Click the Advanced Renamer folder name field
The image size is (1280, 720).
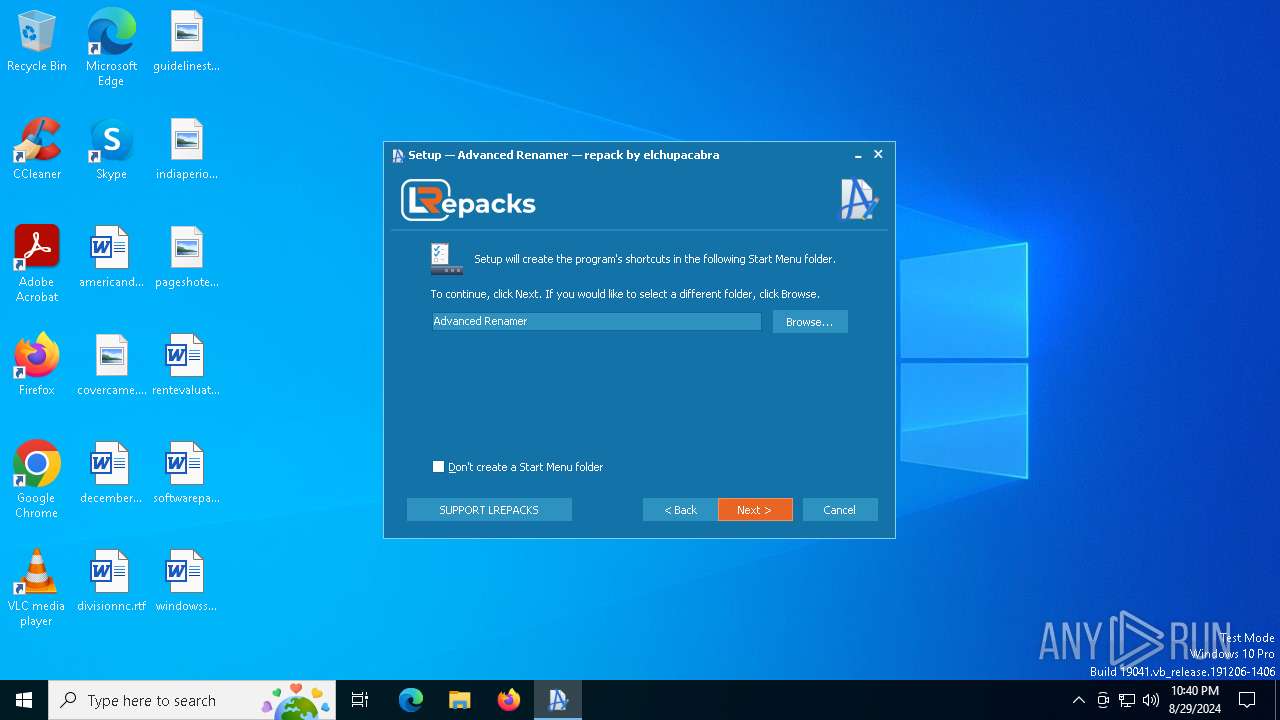(x=596, y=321)
